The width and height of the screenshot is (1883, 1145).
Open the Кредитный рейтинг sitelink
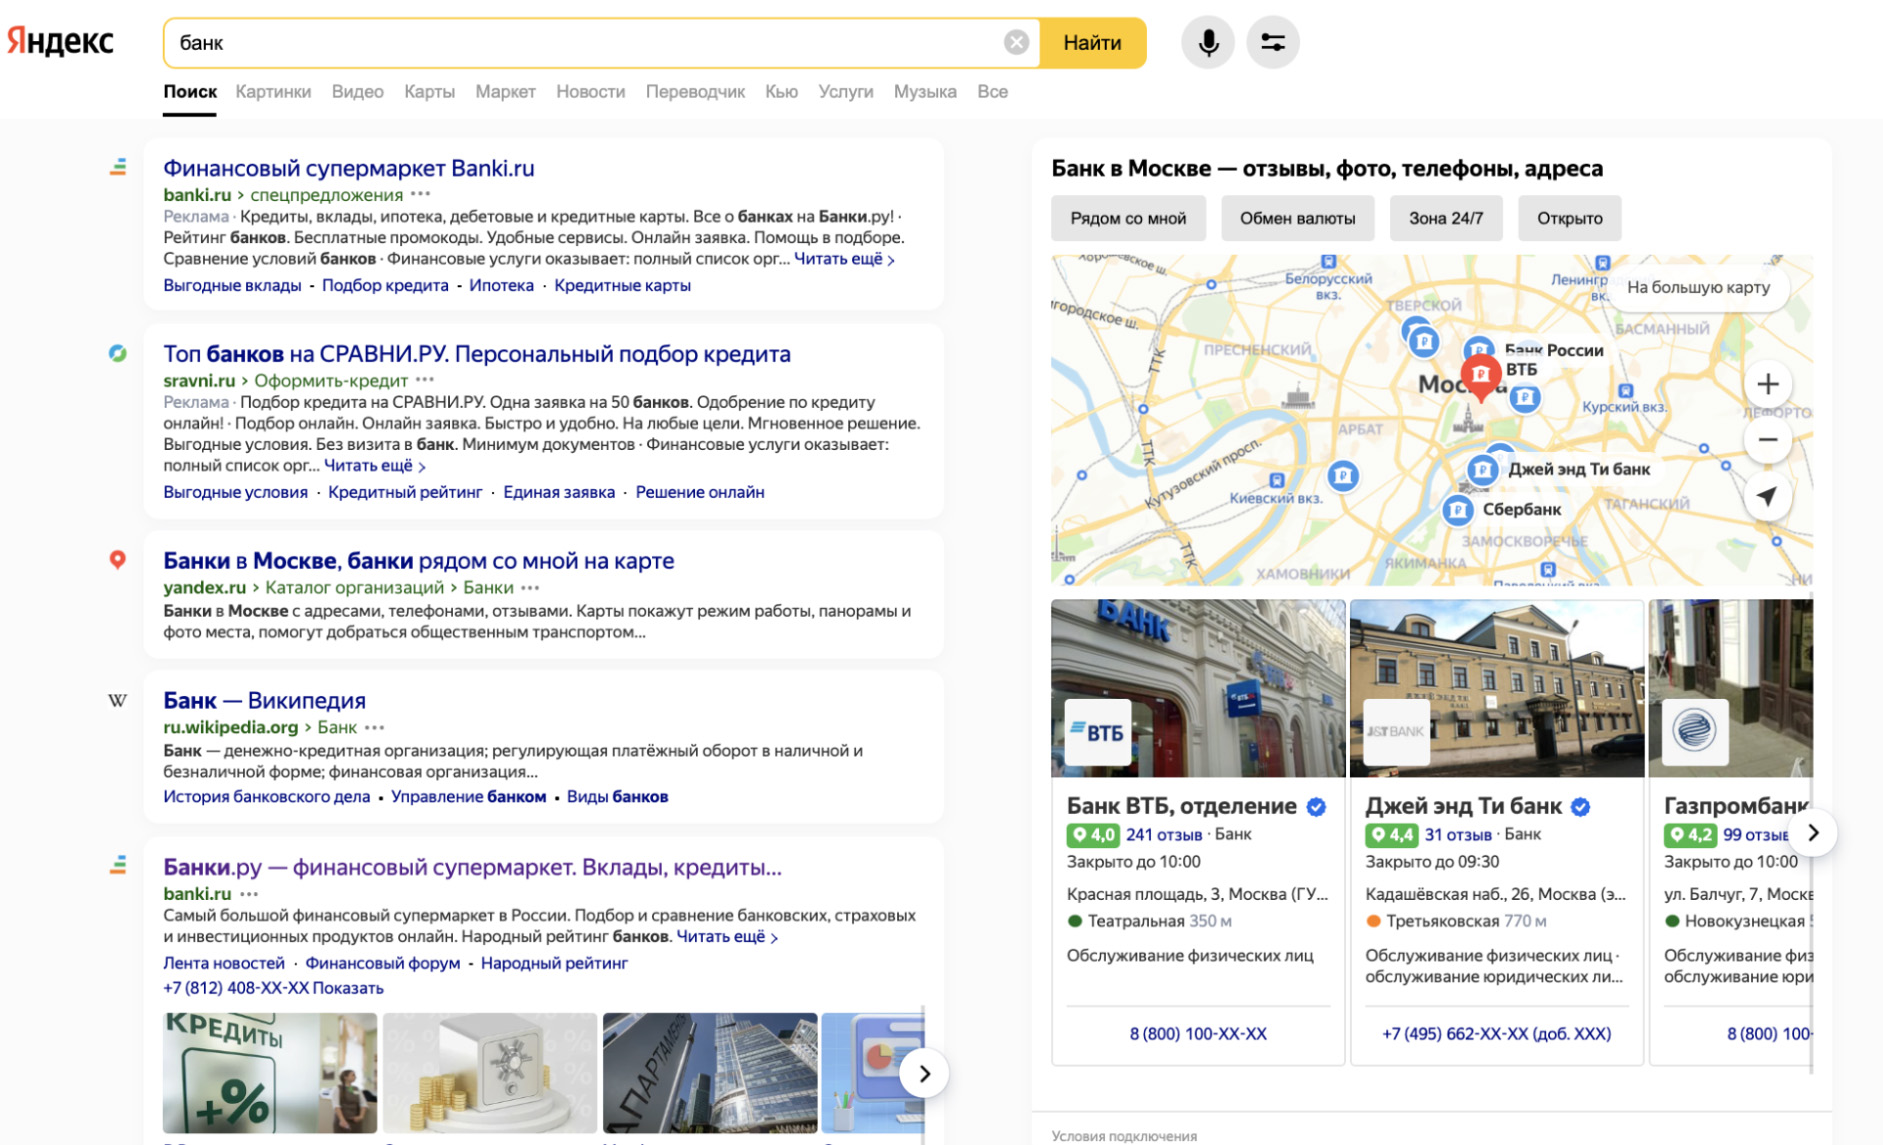405,492
